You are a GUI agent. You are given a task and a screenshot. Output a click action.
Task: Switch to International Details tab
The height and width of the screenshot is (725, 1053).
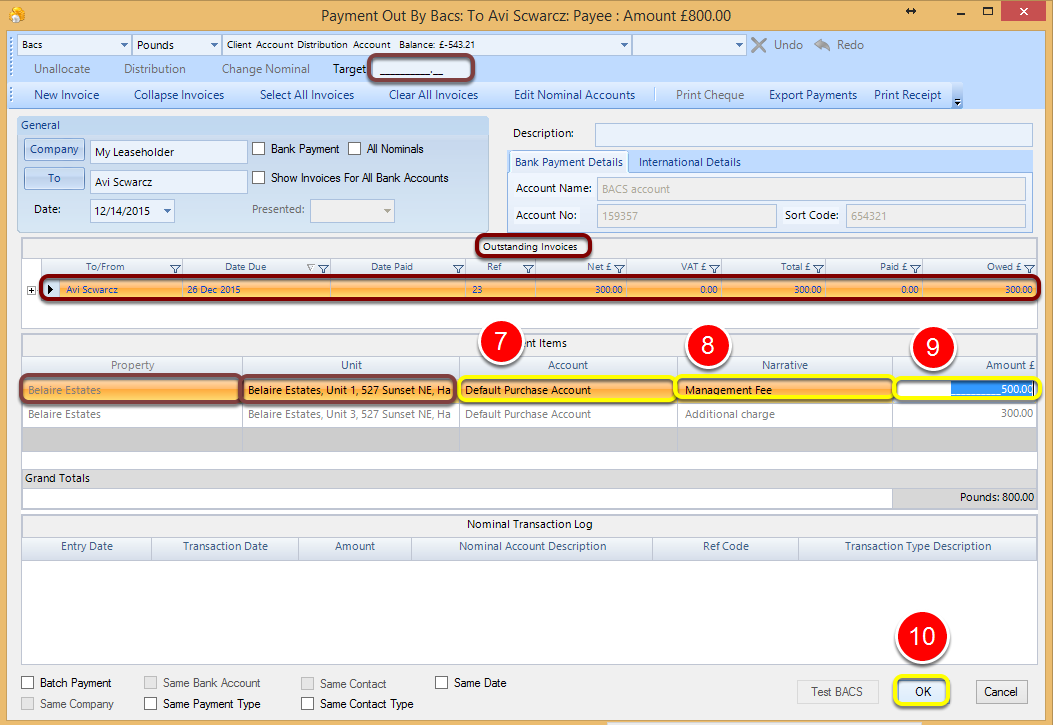(690, 162)
